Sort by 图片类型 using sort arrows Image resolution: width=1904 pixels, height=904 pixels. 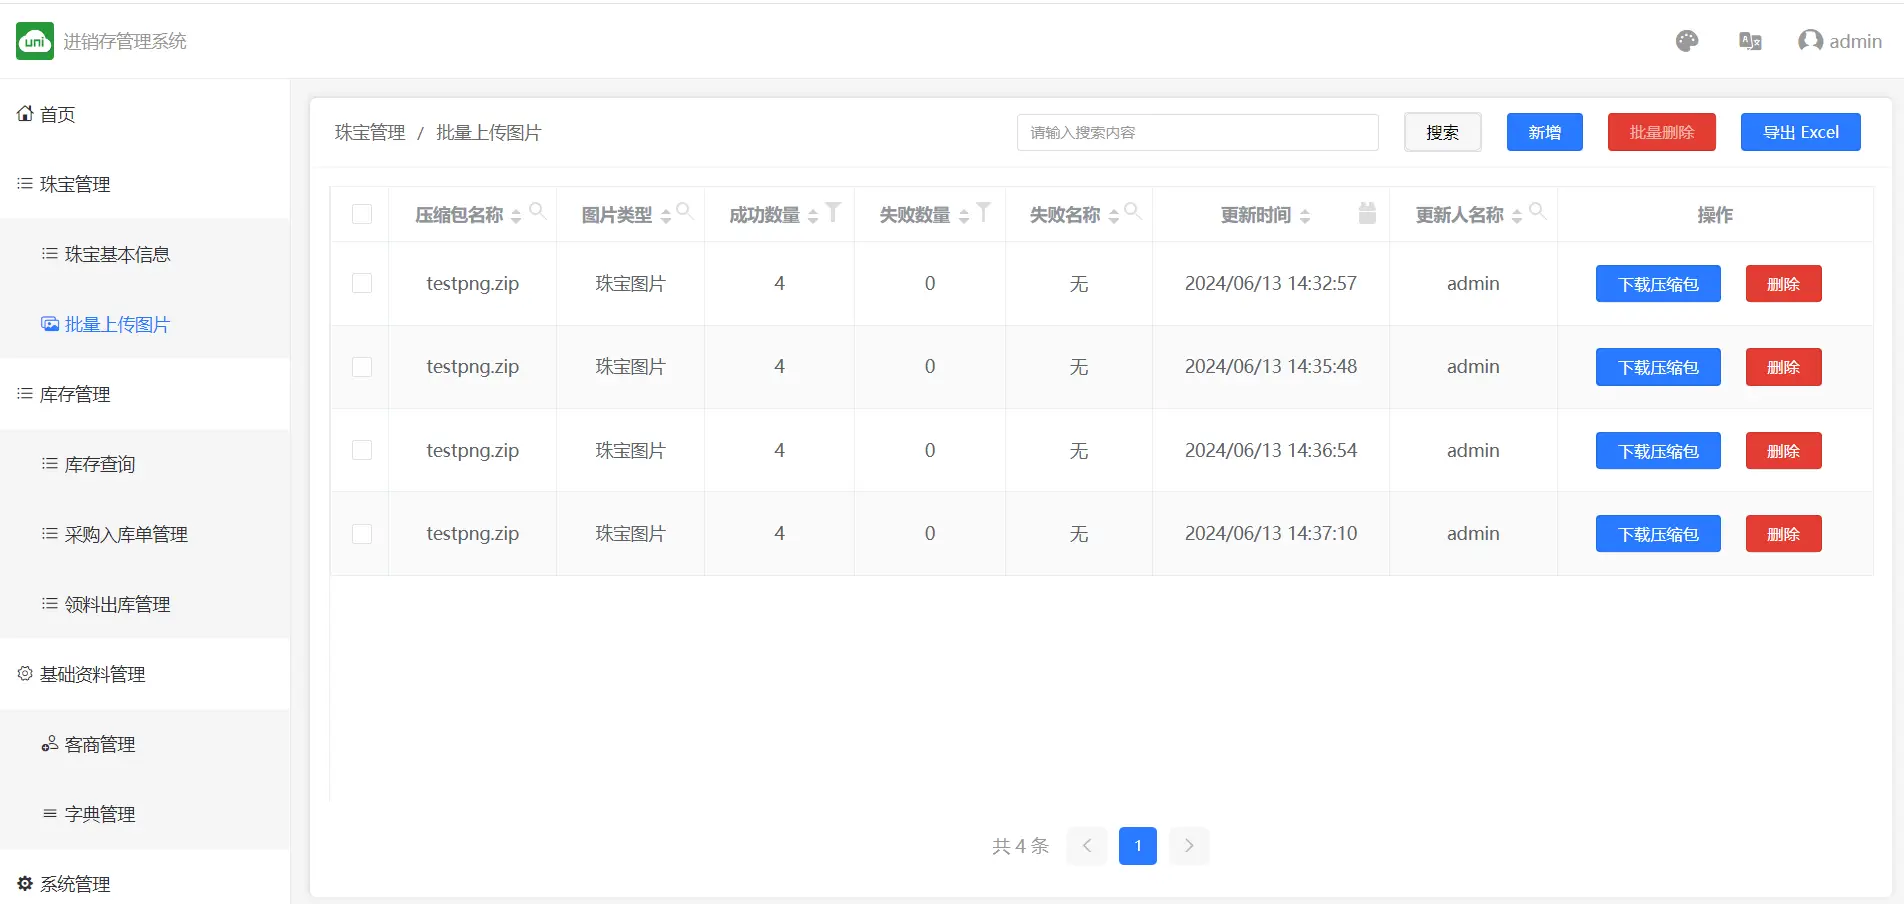pyautogui.click(x=666, y=216)
